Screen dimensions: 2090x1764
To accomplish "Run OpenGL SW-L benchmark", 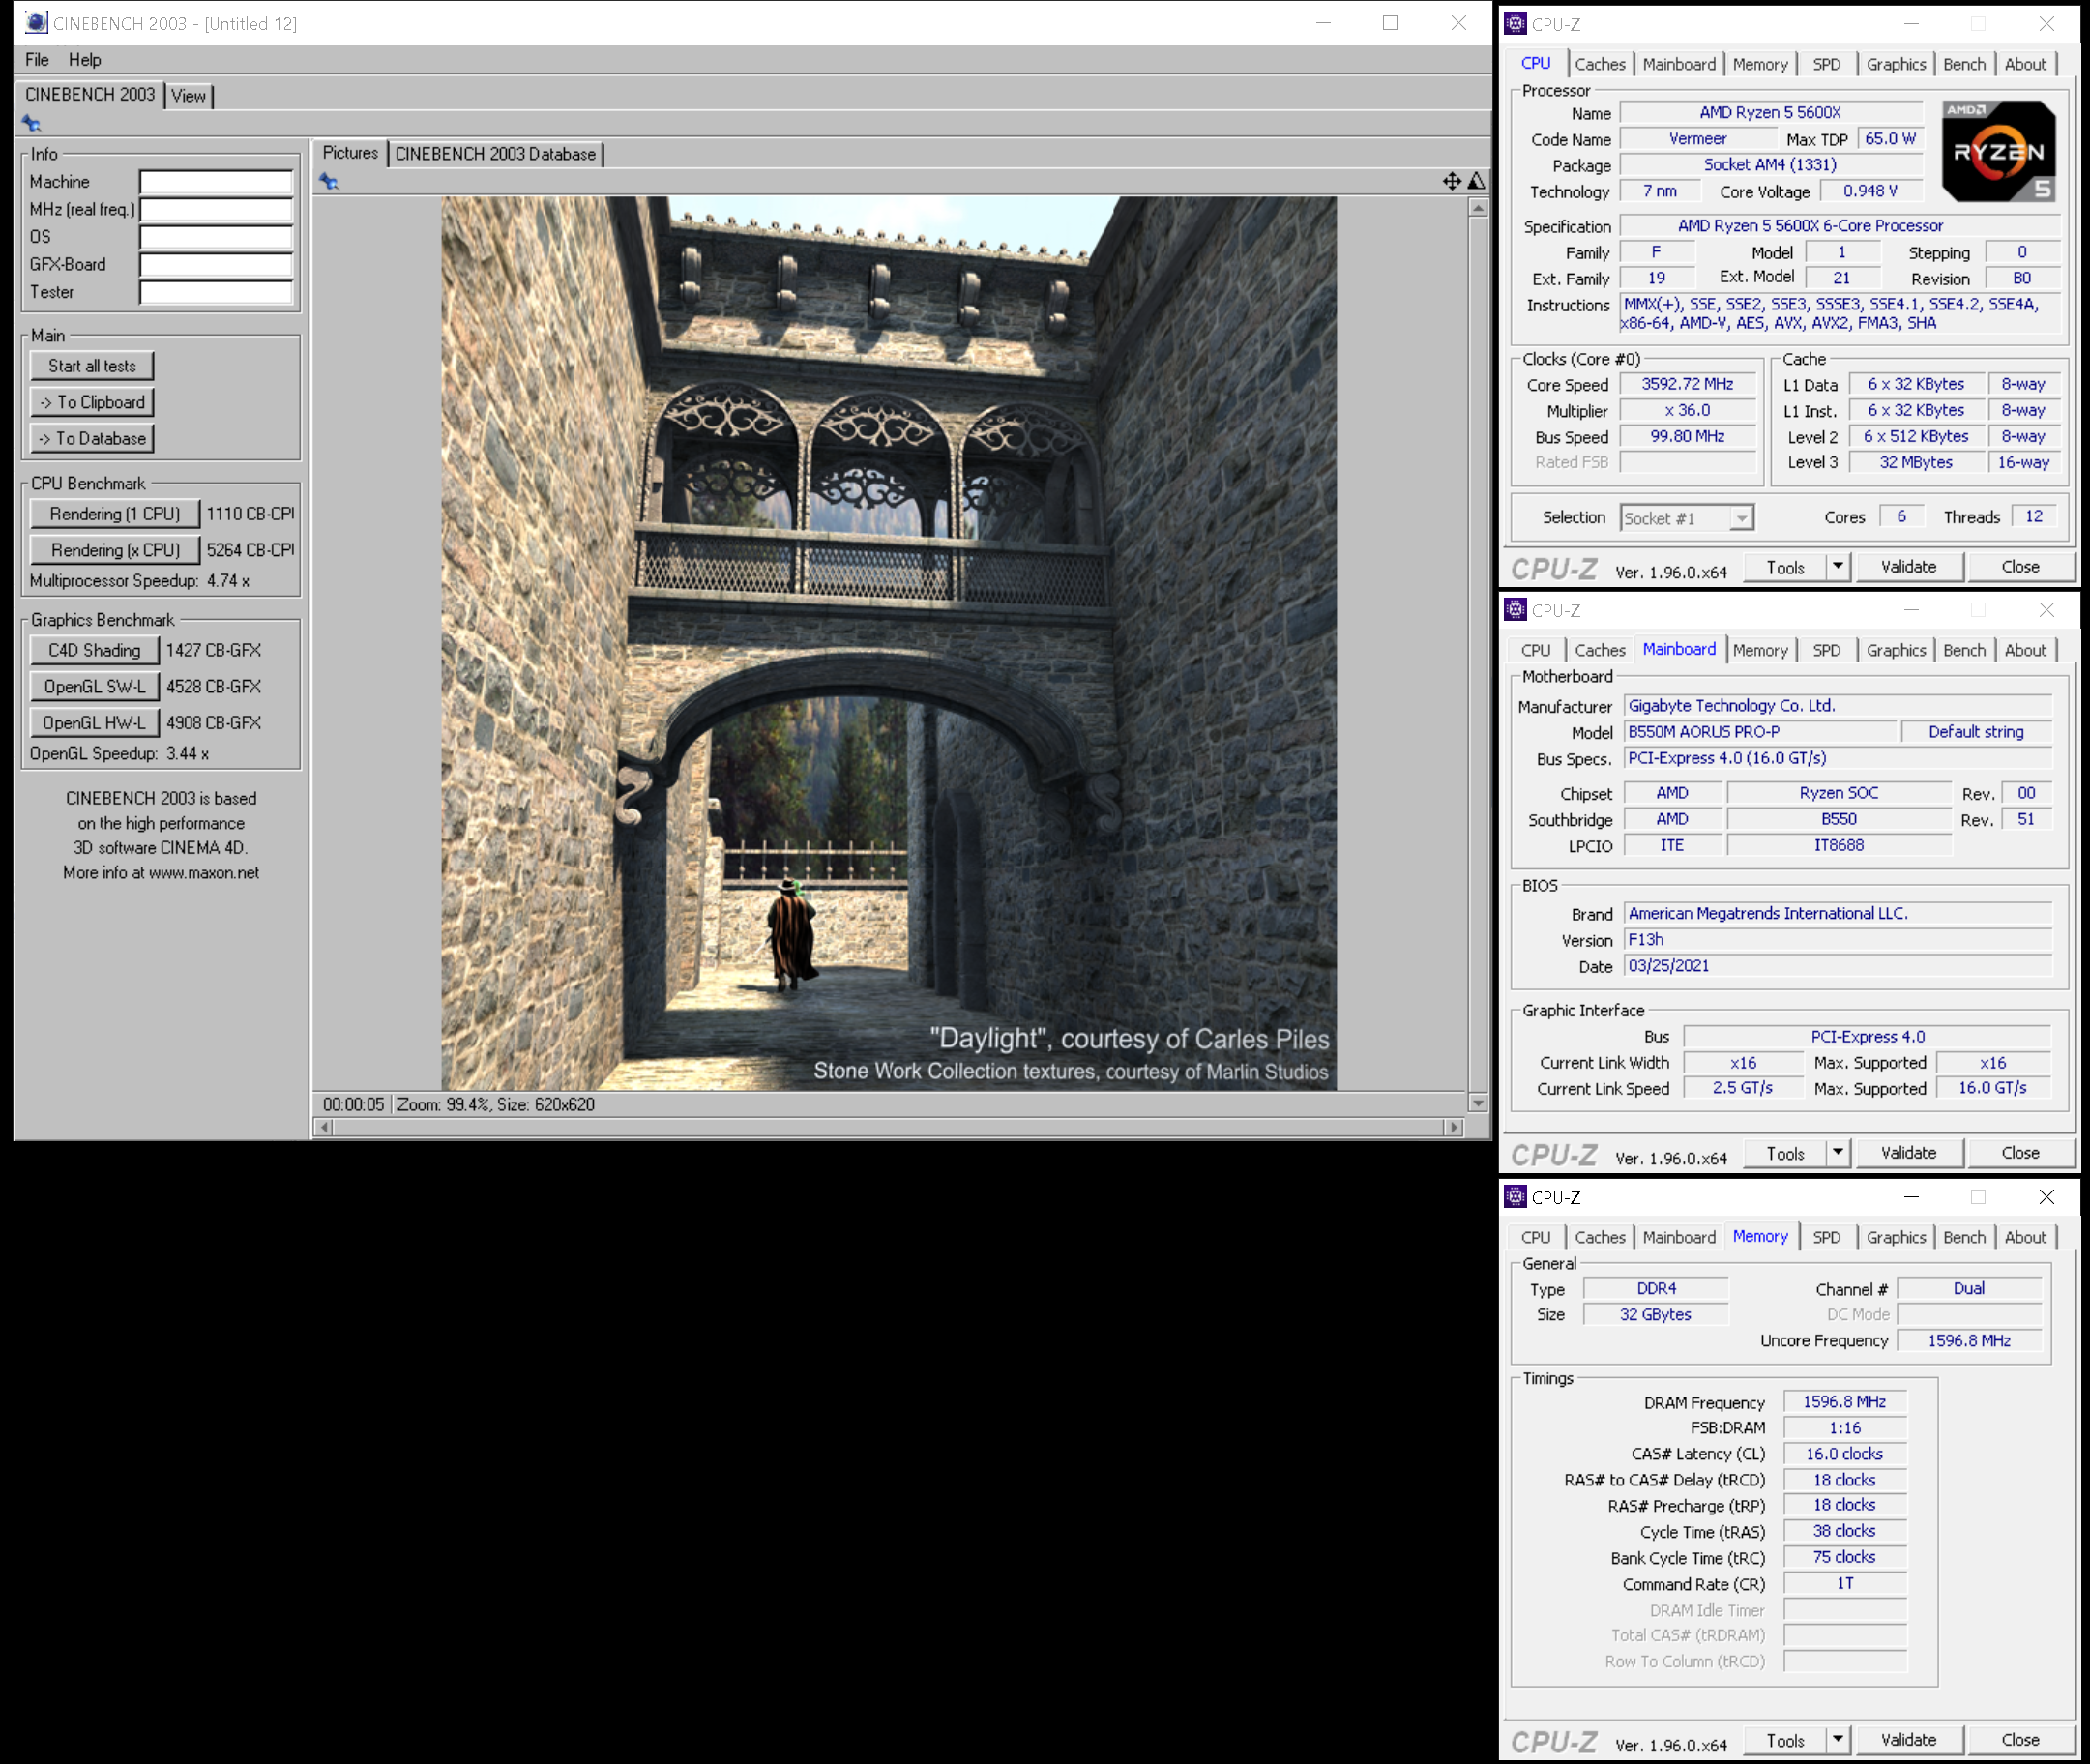I will (95, 687).
